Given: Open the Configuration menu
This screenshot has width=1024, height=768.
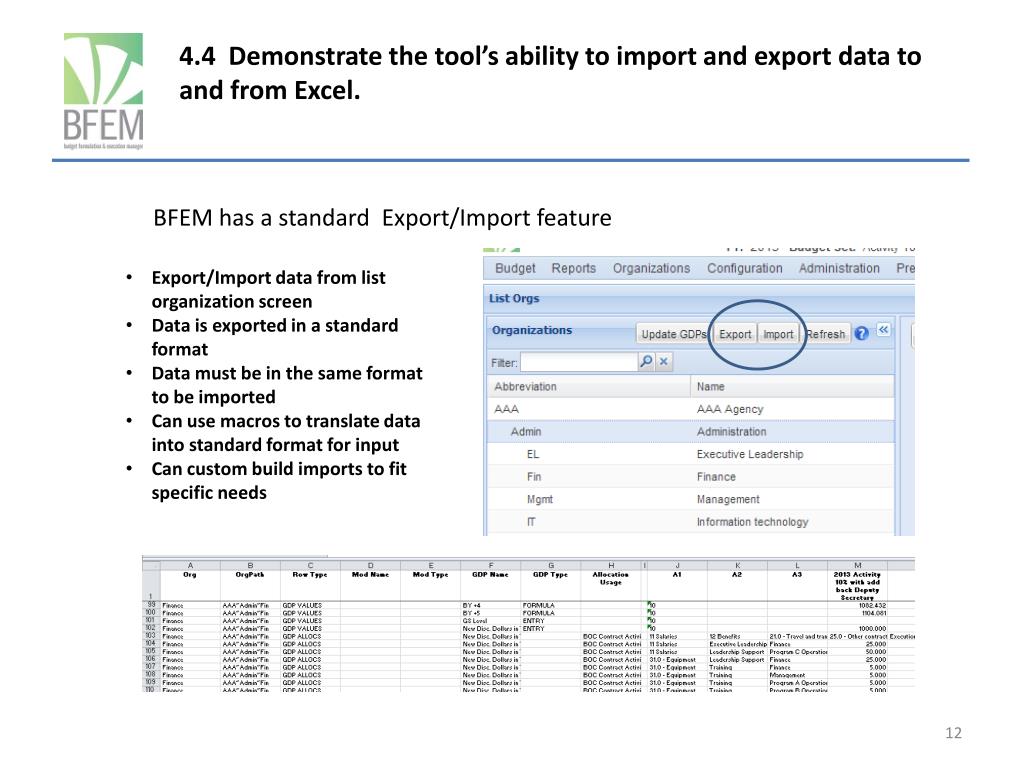Looking at the screenshot, I should coord(744,268).
